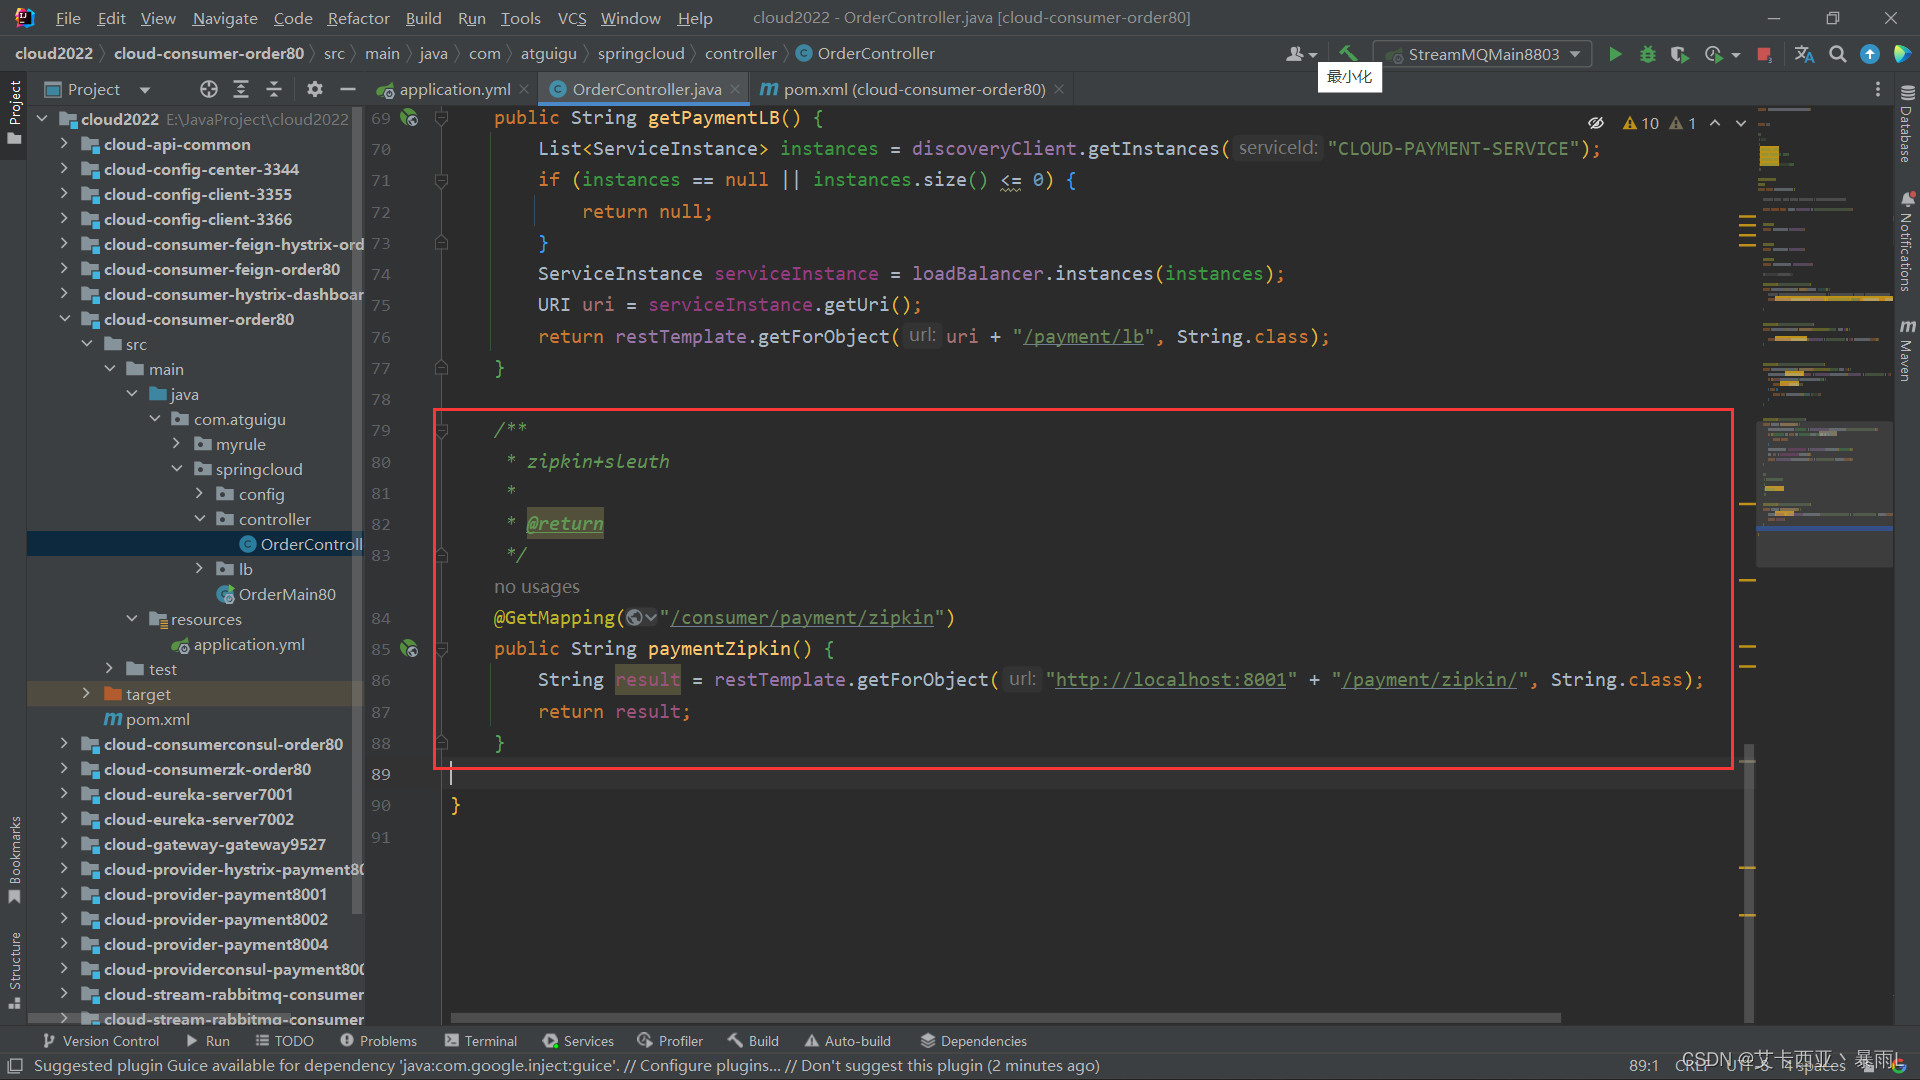Open the Database tool window
1920x1080 pixels.
click(1907, 124)
